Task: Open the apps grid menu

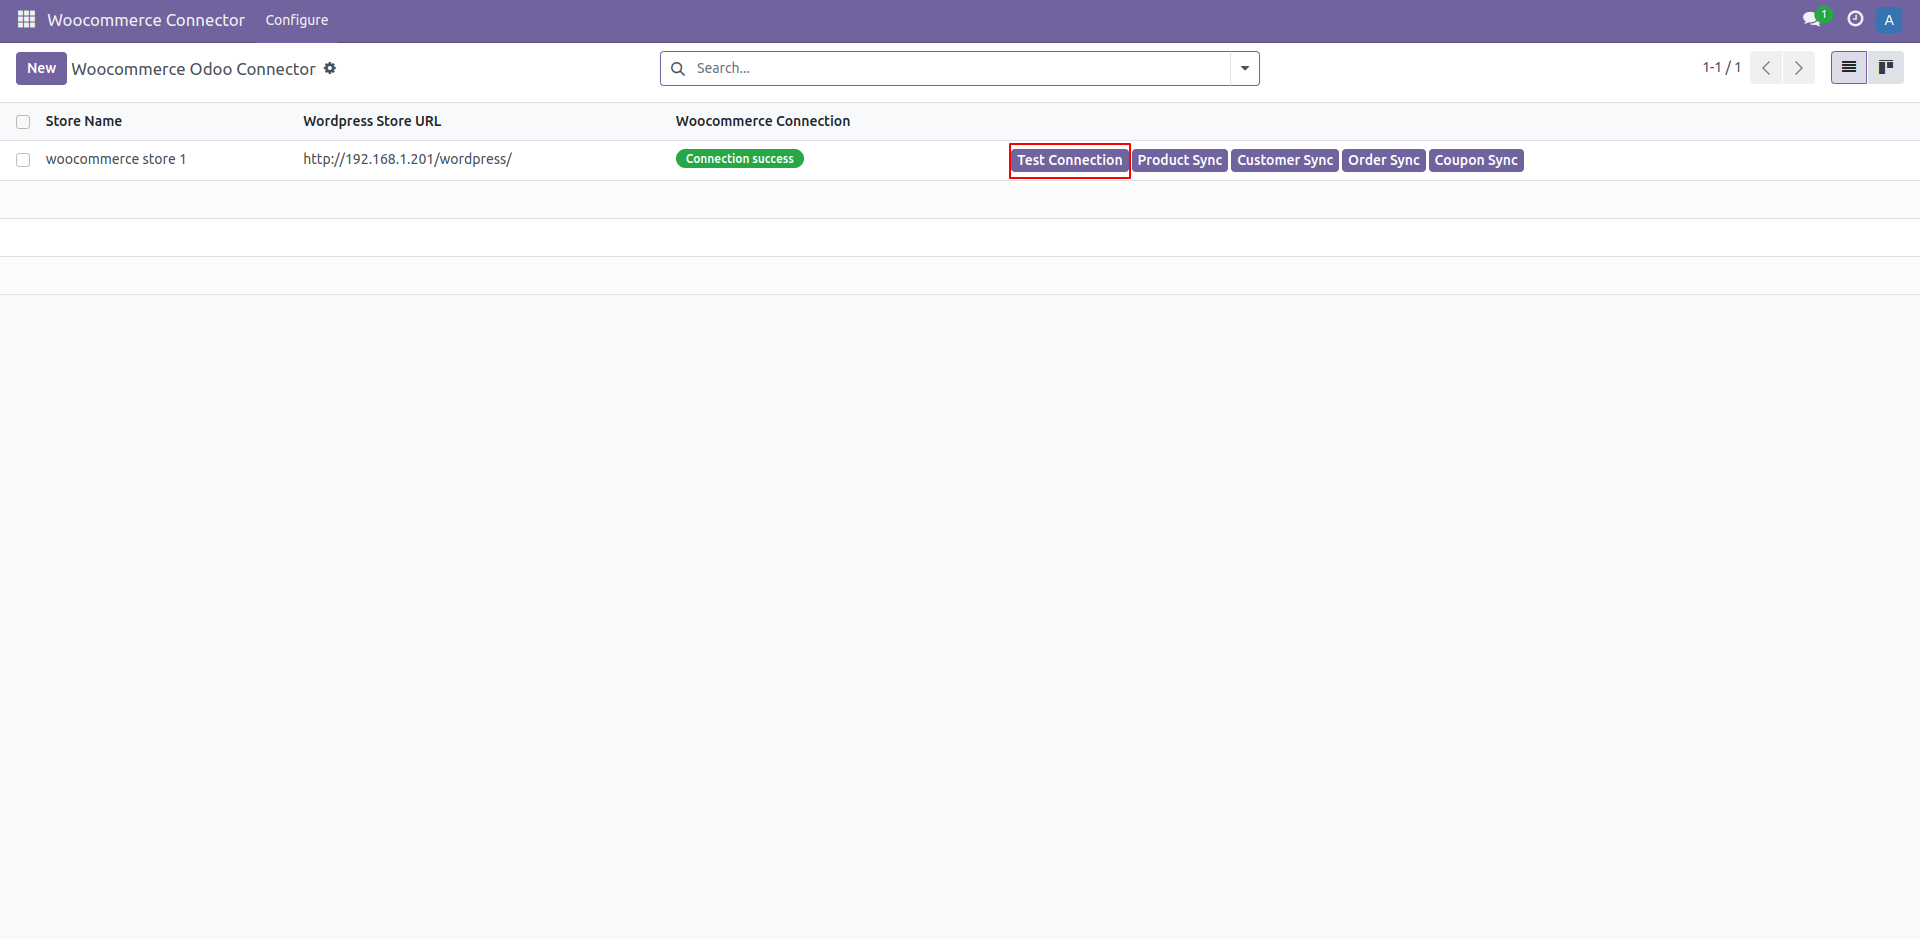Action: [25, 19]
